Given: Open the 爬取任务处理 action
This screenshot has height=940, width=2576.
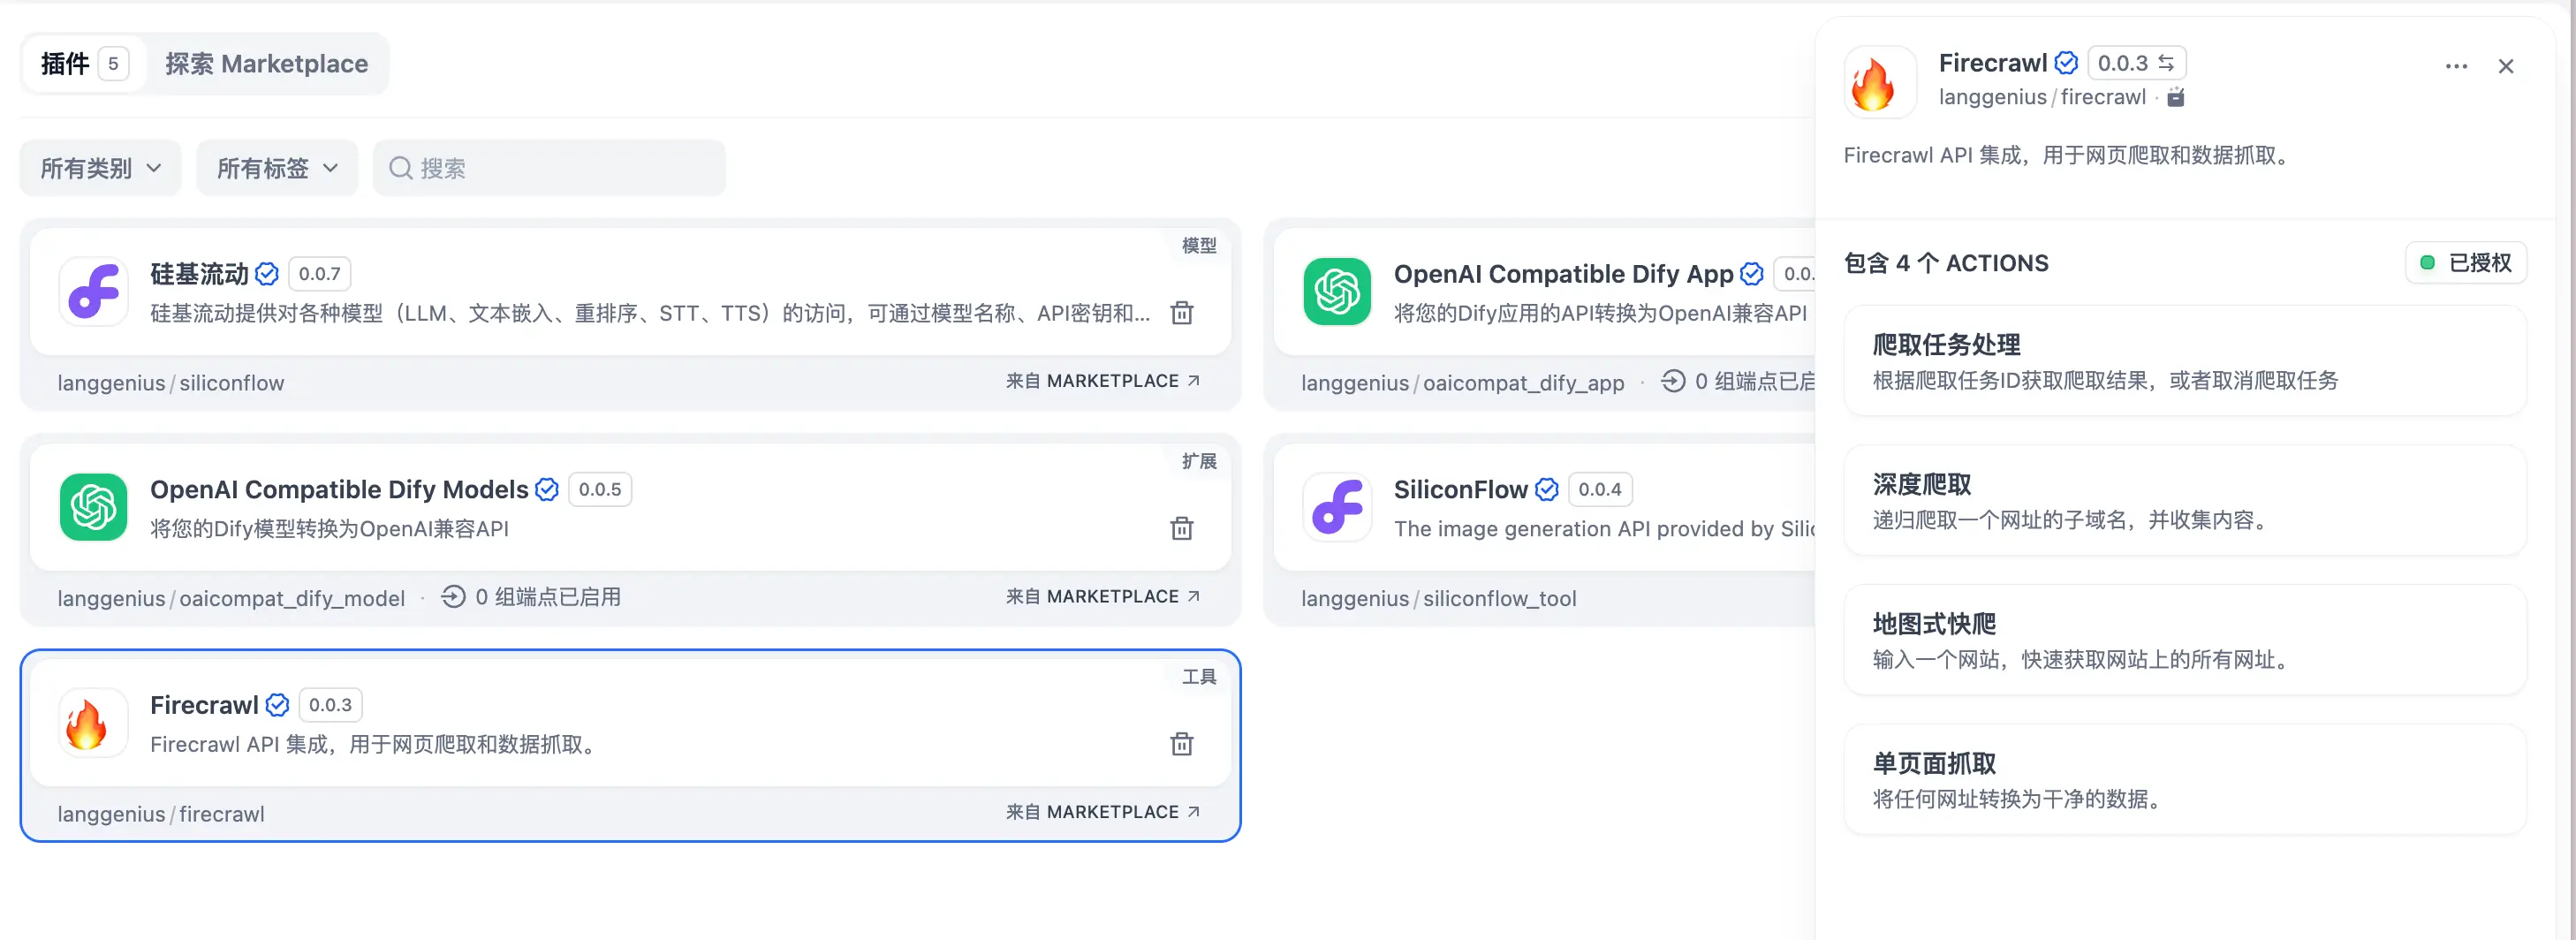Looking at the screenshot, I should [2184, 361].
